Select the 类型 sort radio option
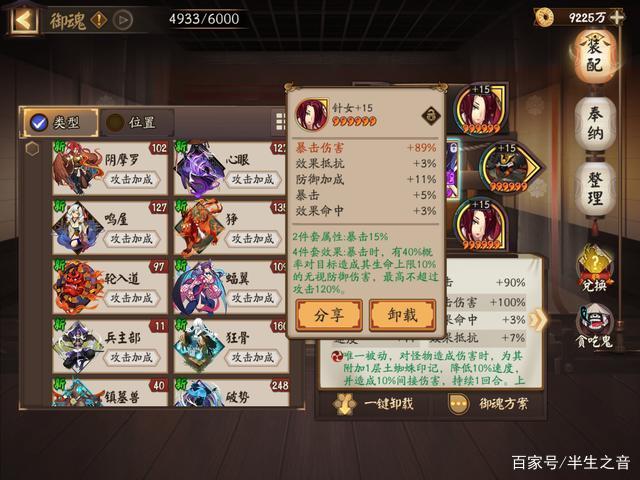The width and height of the screenshot is (640, 480). coord(60,122)
